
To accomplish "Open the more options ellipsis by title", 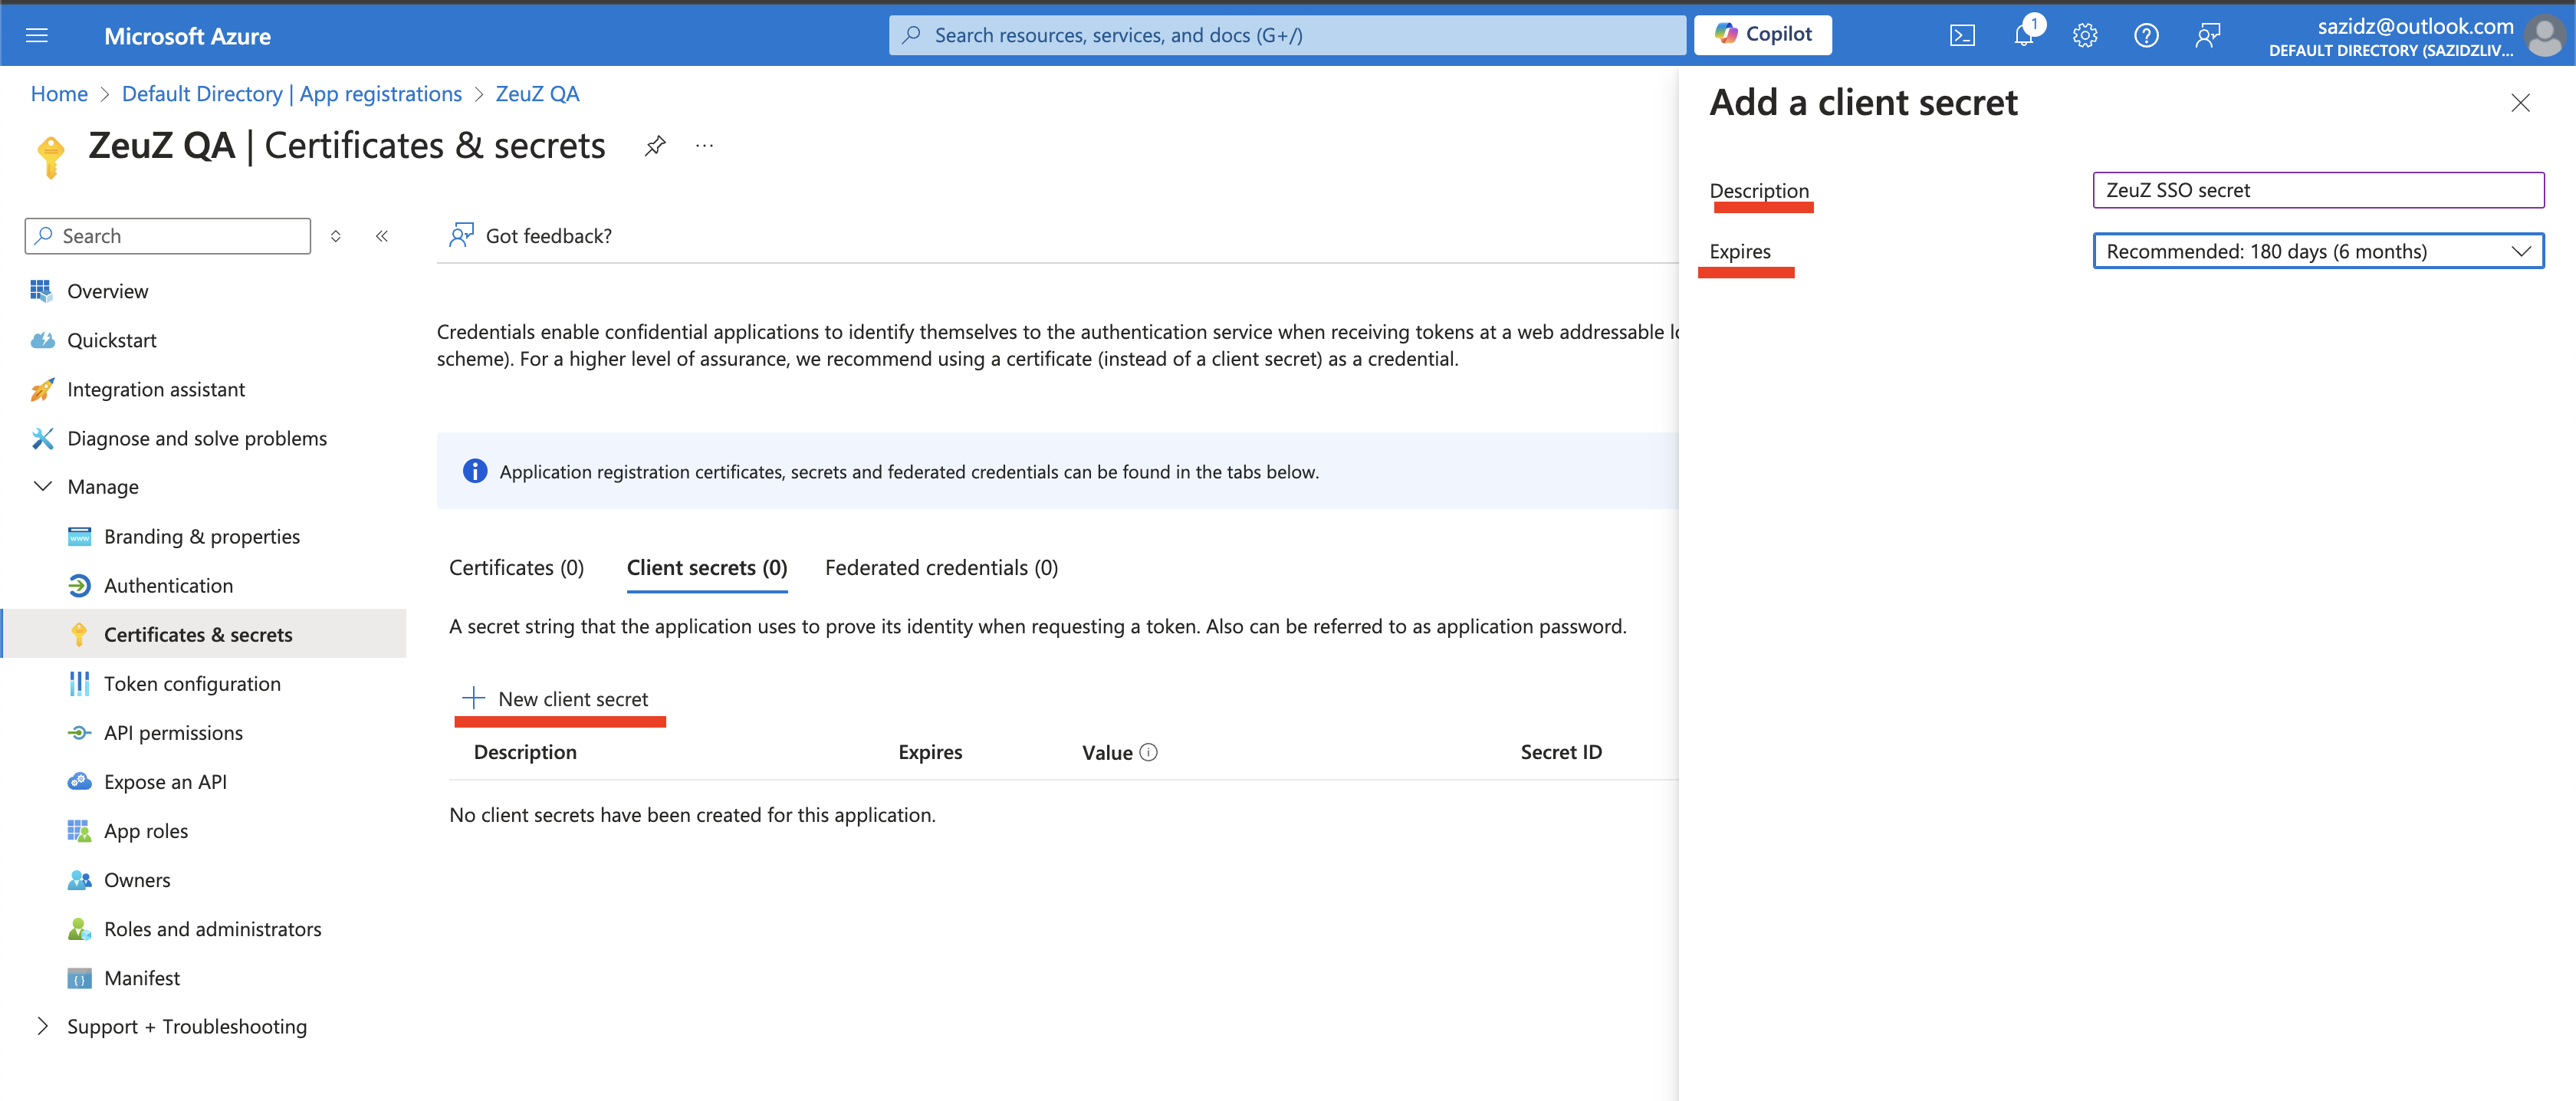I will point(705,146).
